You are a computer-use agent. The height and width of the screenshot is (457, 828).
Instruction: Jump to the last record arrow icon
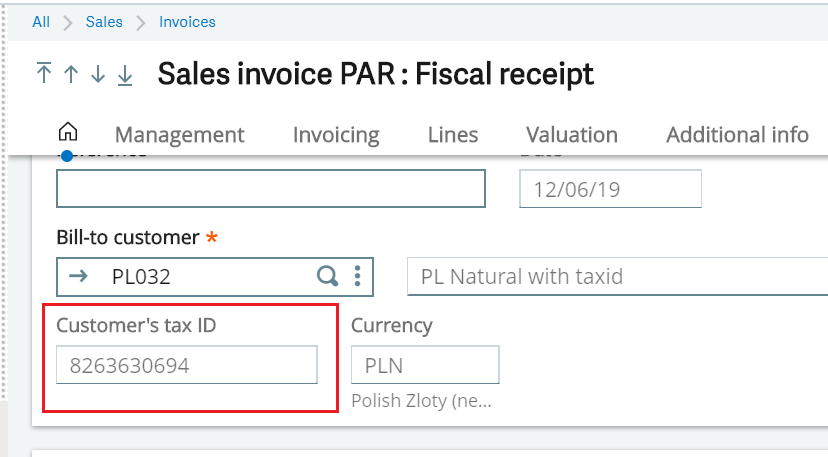125,74
